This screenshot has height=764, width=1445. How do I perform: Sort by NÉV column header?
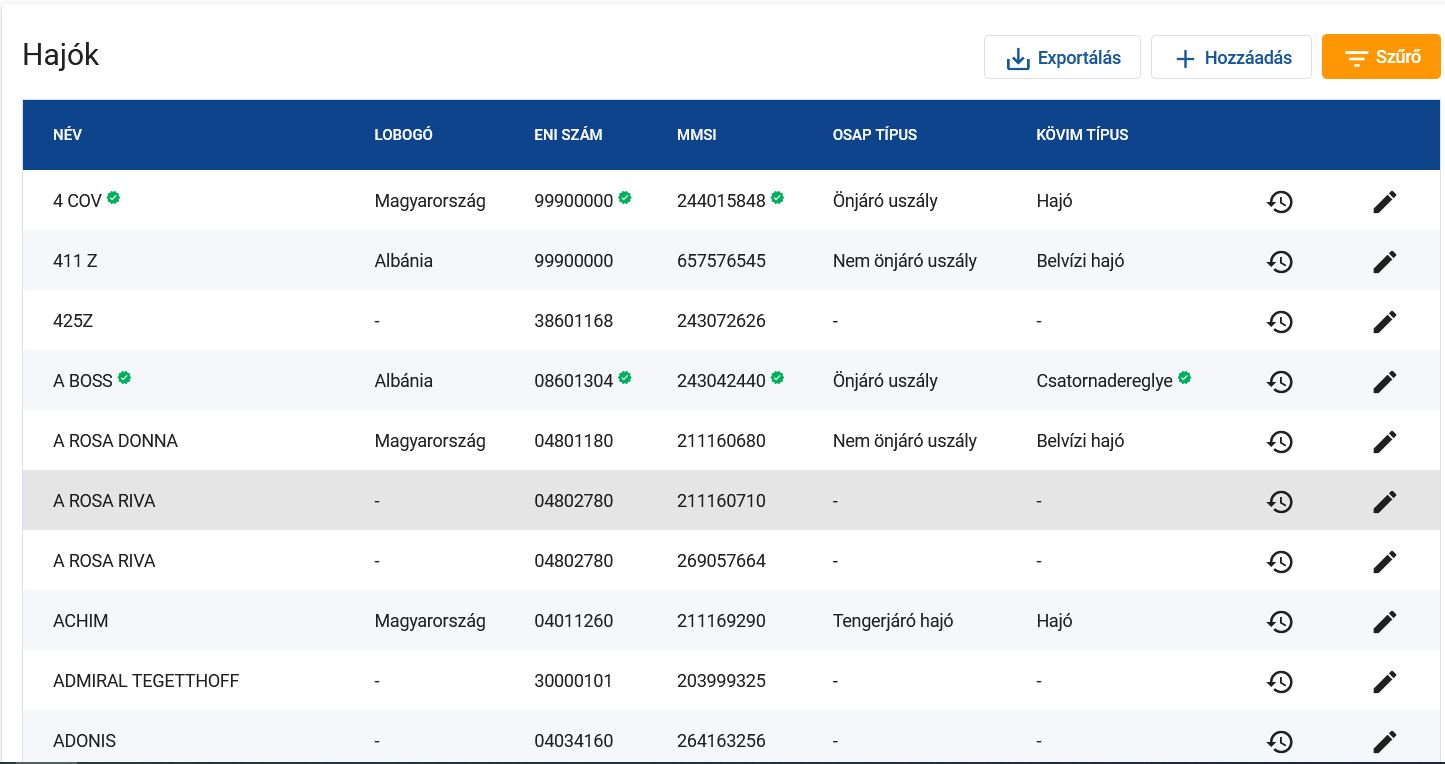coord(67,135)
